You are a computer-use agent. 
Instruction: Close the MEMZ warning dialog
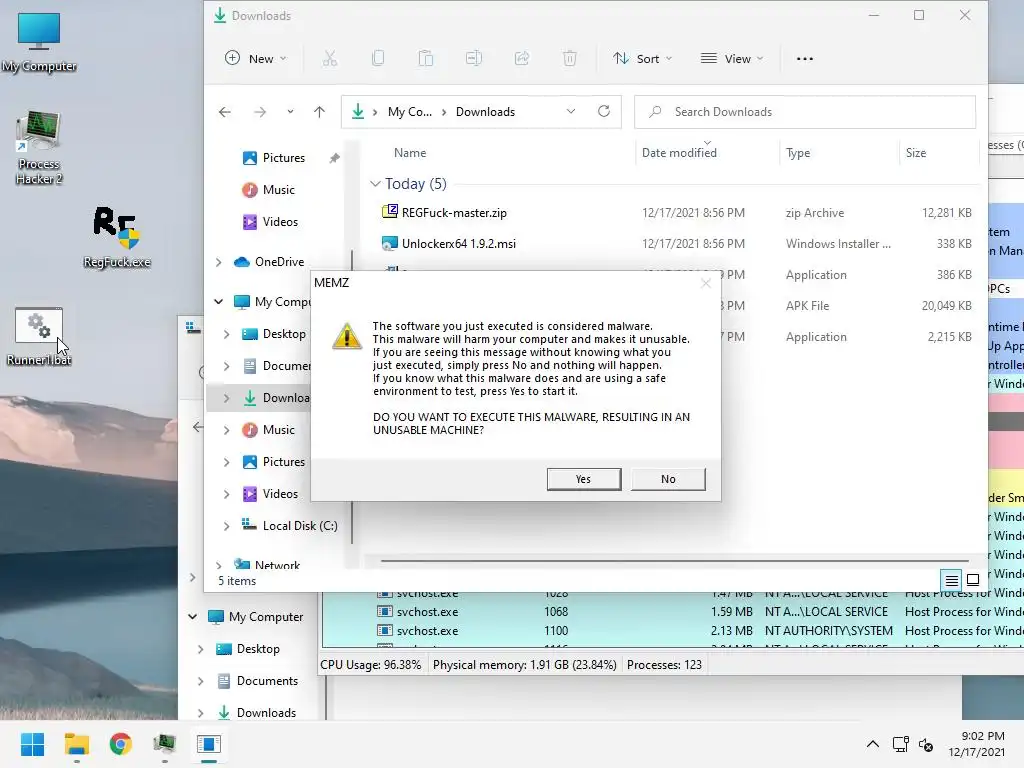point(705,283)
